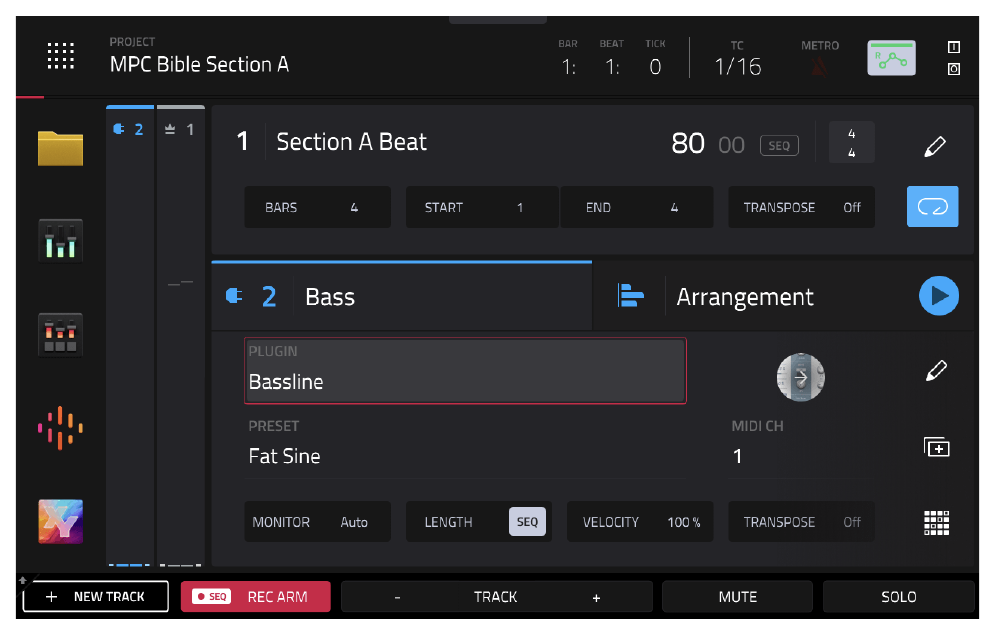Toggle track SOLO button
Viewport: 996px width, 636px height.
(x=898, y=597)
